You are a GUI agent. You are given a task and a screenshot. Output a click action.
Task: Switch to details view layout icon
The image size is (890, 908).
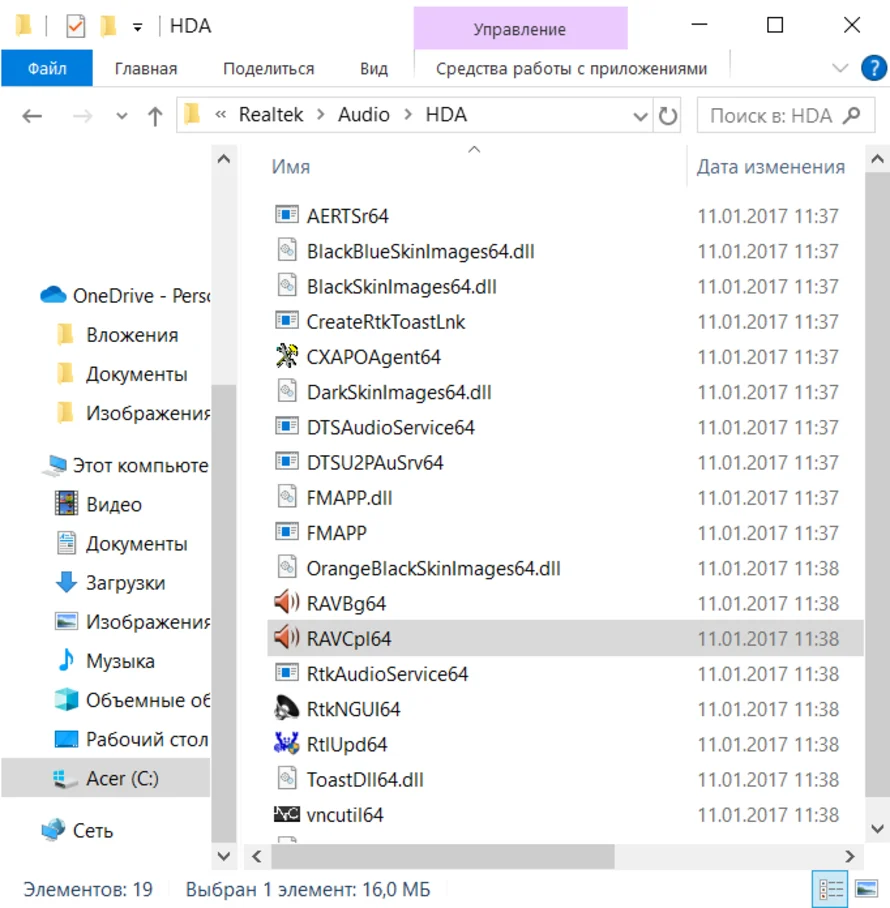pos(830,888)
